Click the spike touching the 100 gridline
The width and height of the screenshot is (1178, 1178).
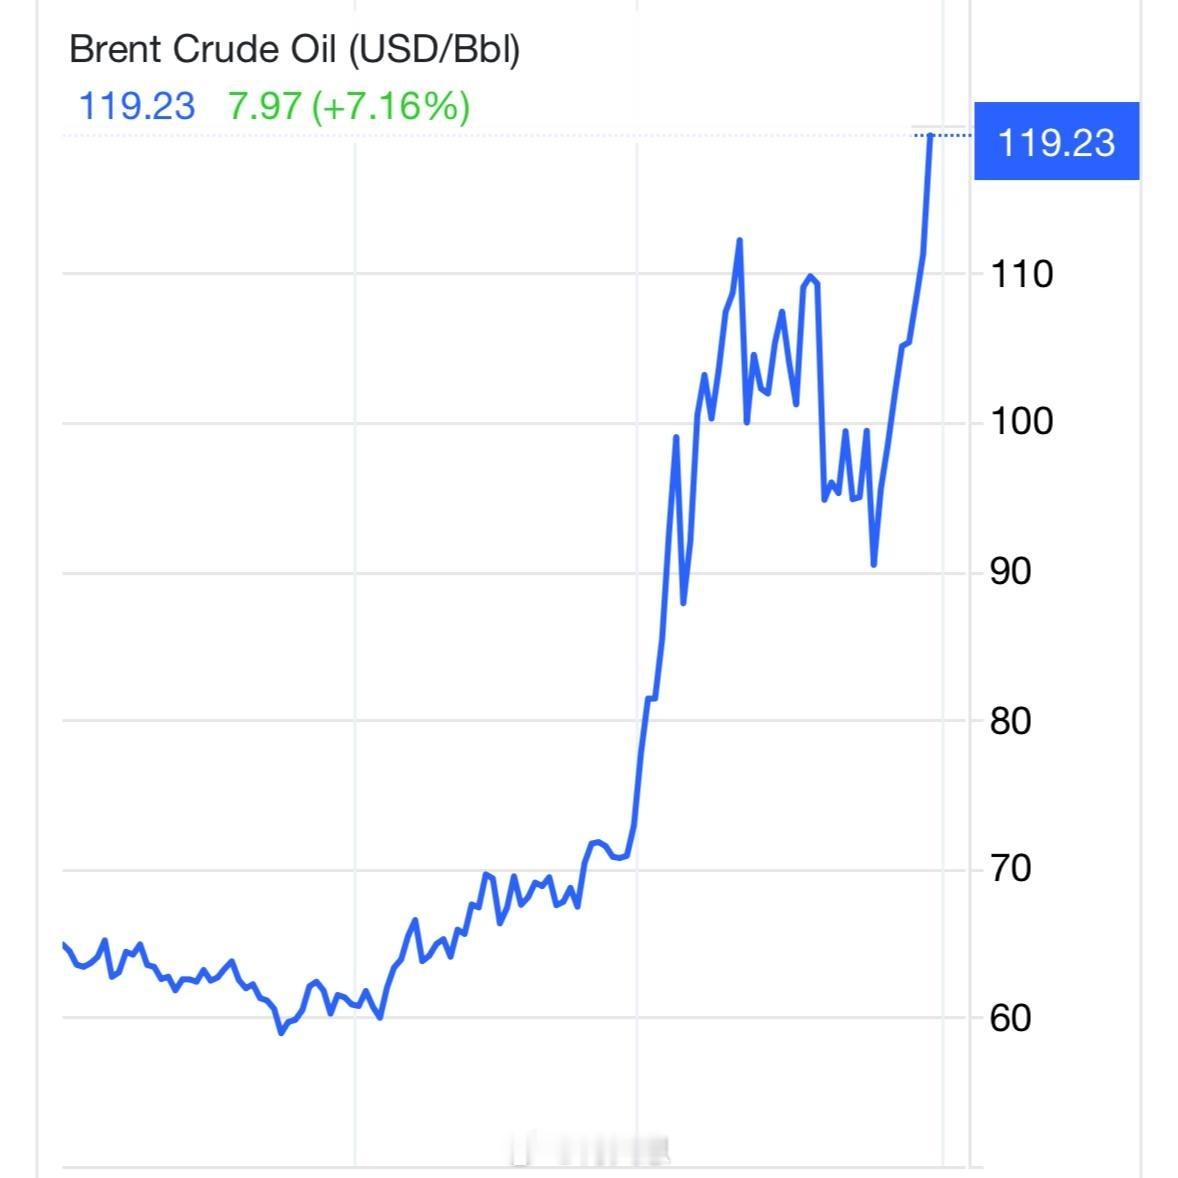(x=675, y=437)
